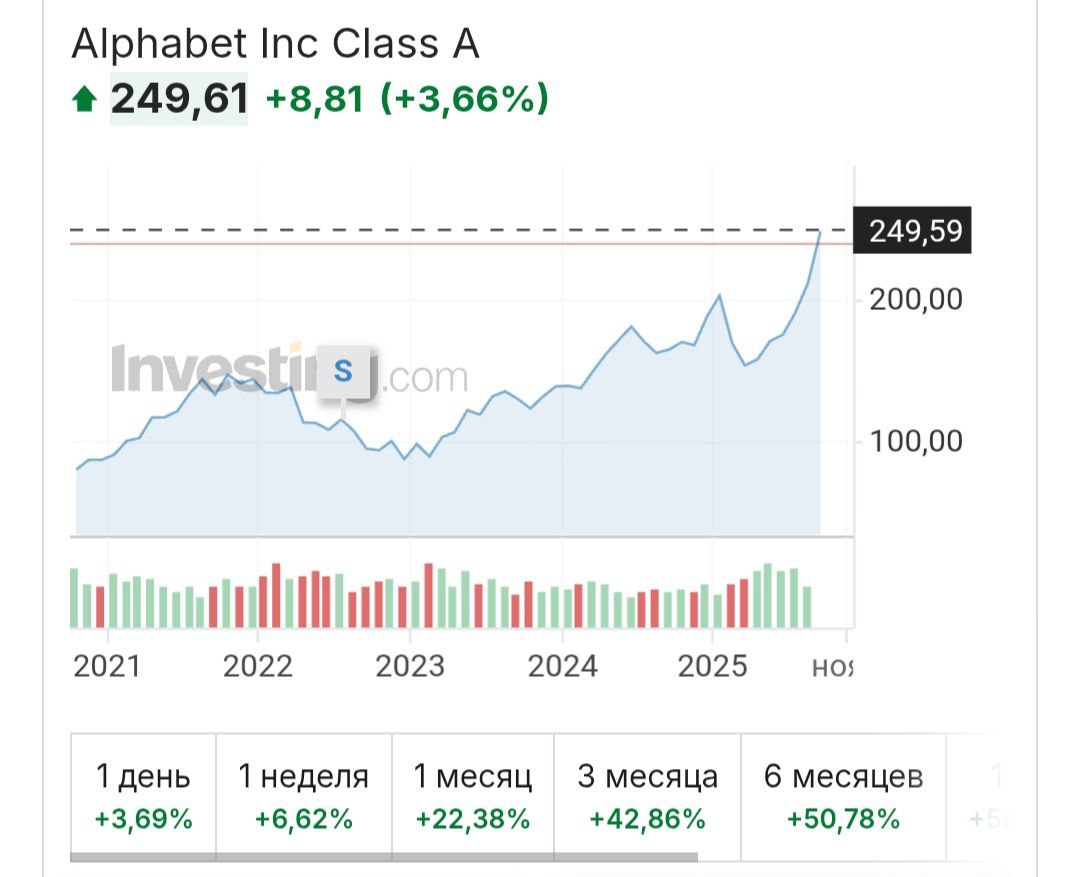
Task: Click the 200,00 price axis label
Action: [916, 299]
